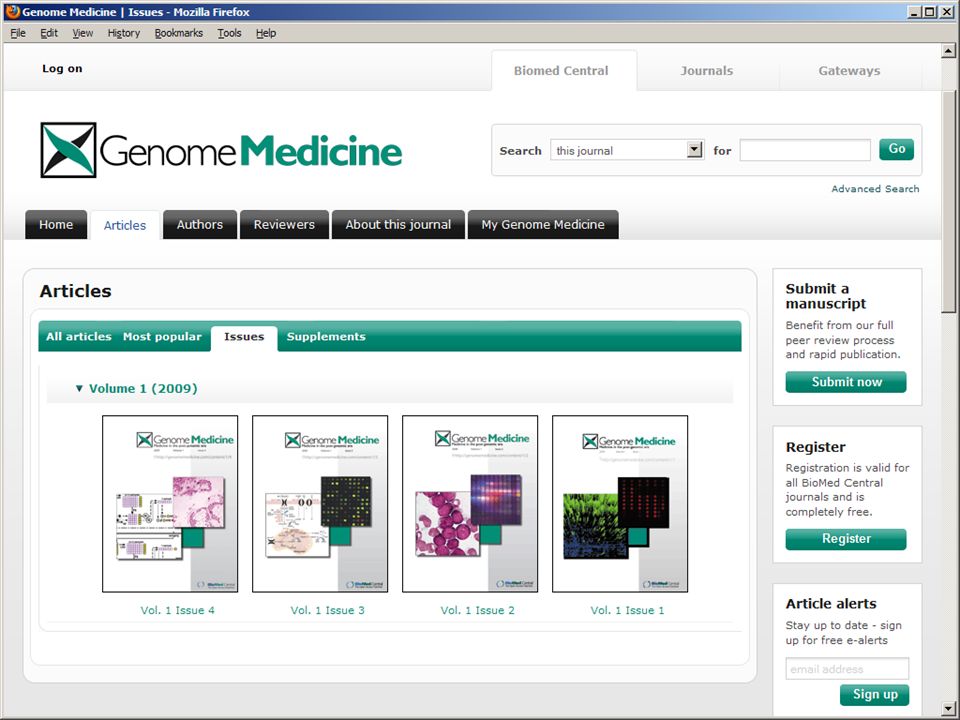The width and height of the screenshot is (960, 720).
Task: Click the Vol. 1 Issue 1 link
Action: point(628,610)
